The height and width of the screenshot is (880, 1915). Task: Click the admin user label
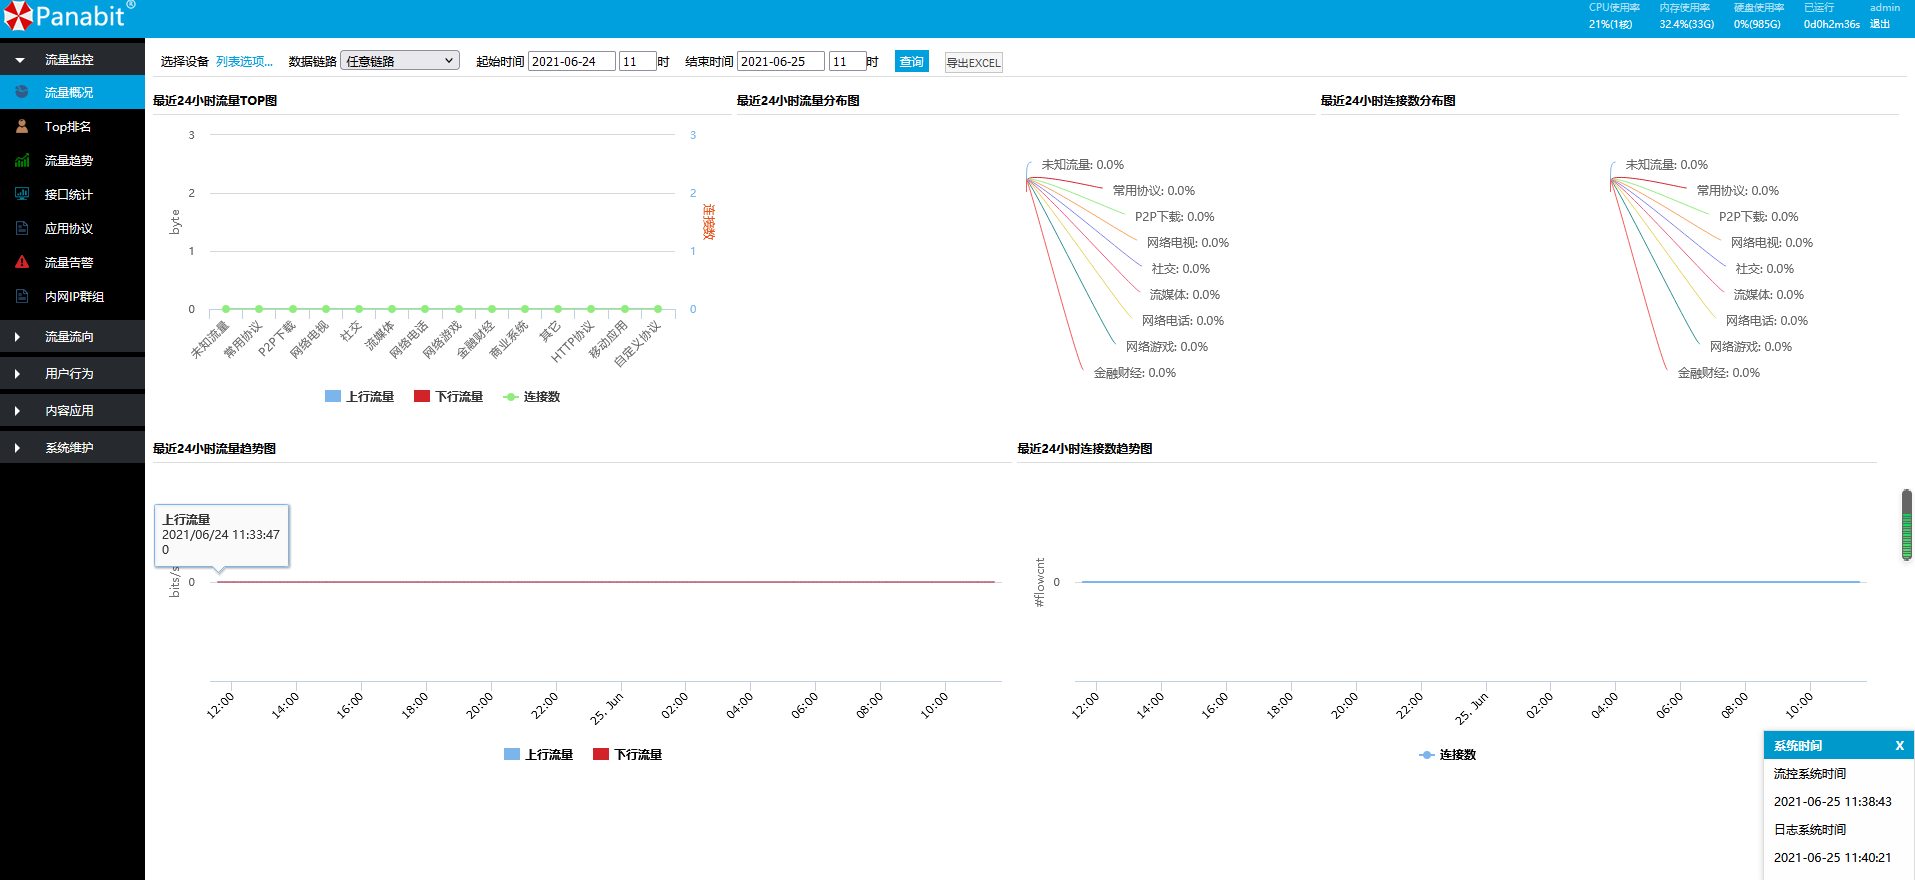coord(1885,7)
